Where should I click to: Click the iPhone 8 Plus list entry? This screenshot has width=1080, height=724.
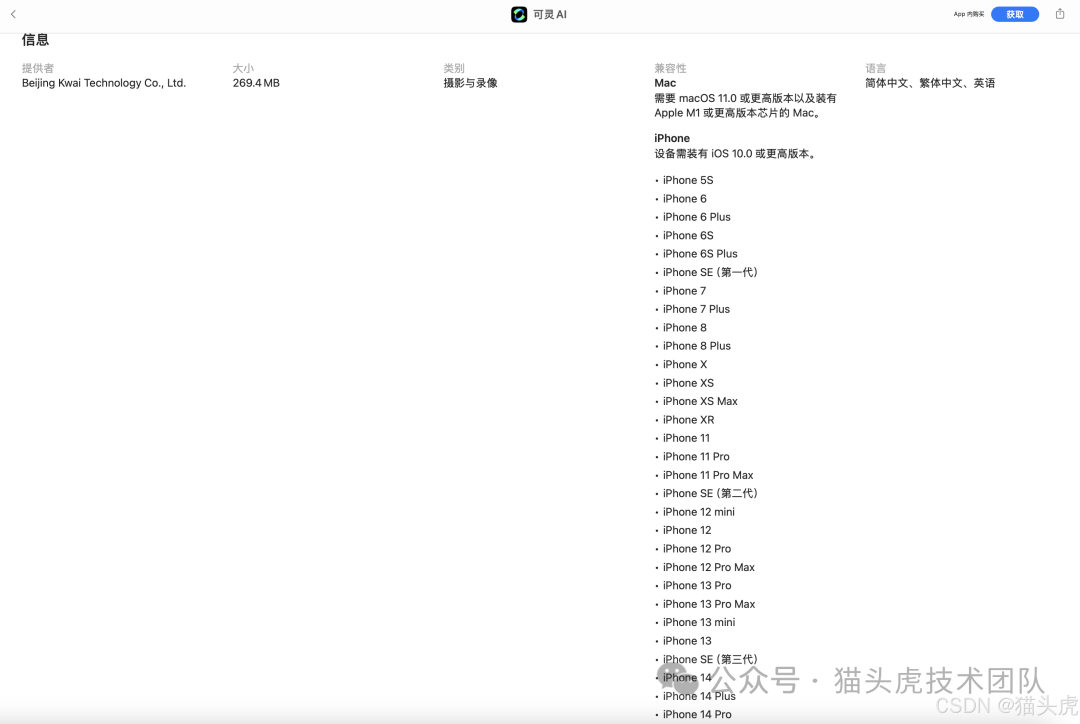pyautogui.click(x=696, y=347)
